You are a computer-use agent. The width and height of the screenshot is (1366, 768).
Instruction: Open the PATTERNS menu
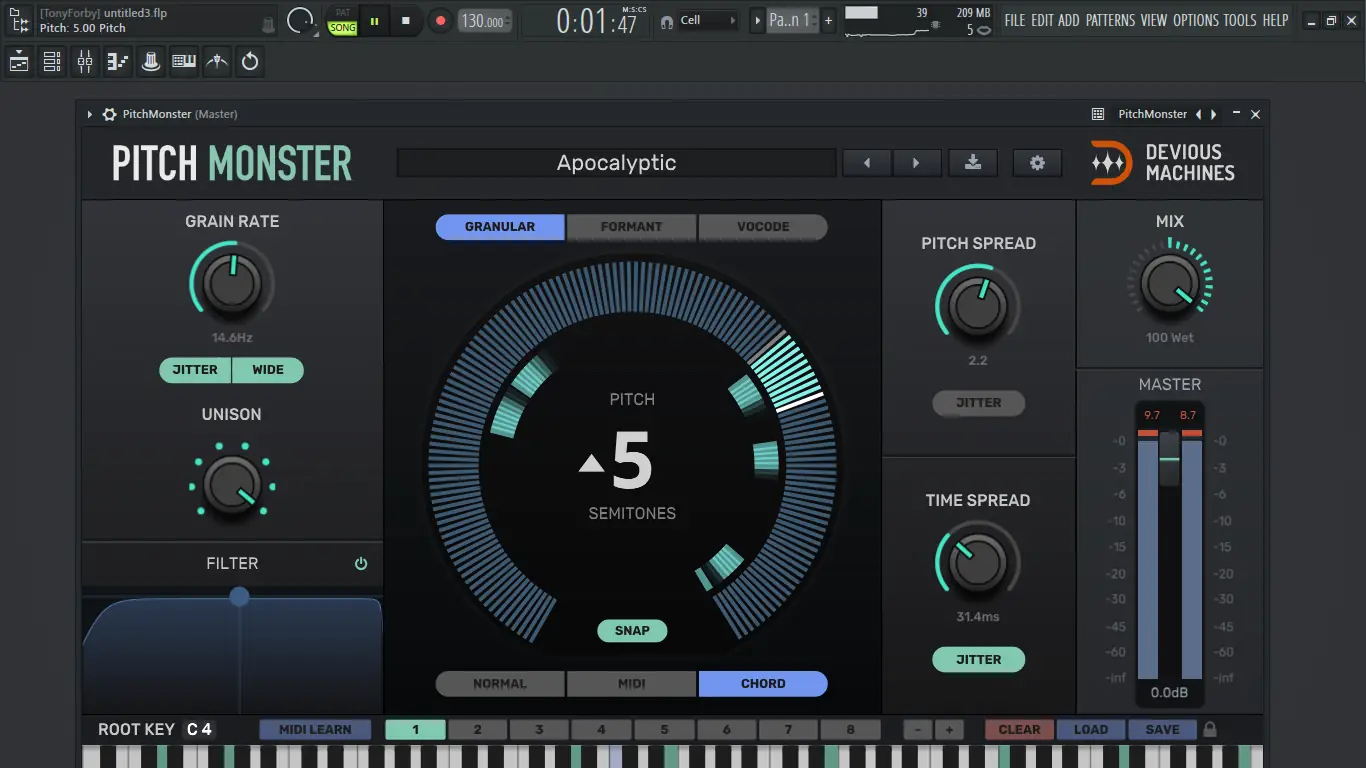coord(1113,19)
